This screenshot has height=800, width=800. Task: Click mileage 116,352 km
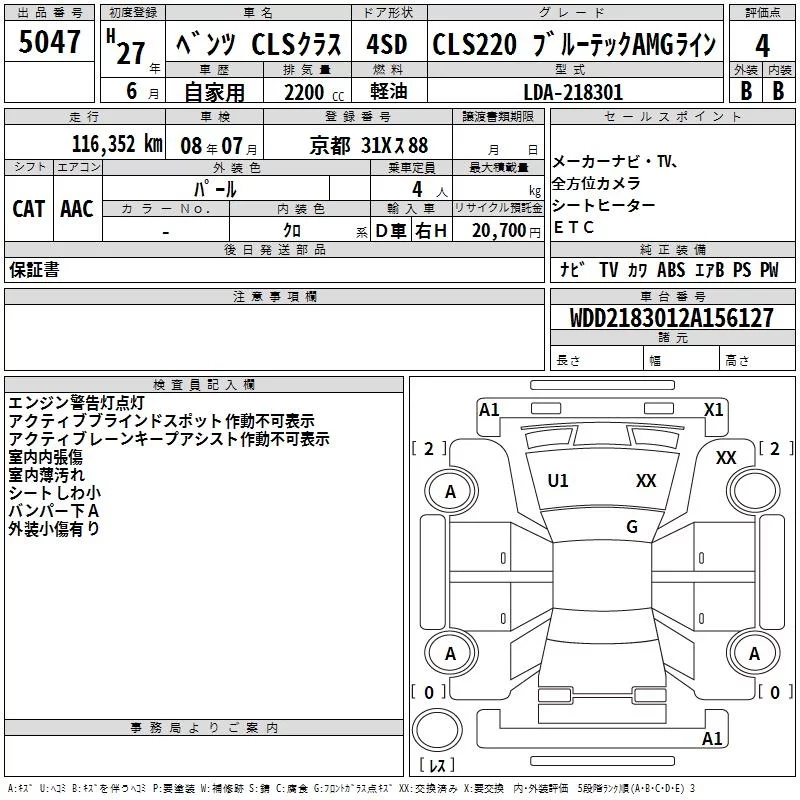pyautogui.click(x=117, y=144)
